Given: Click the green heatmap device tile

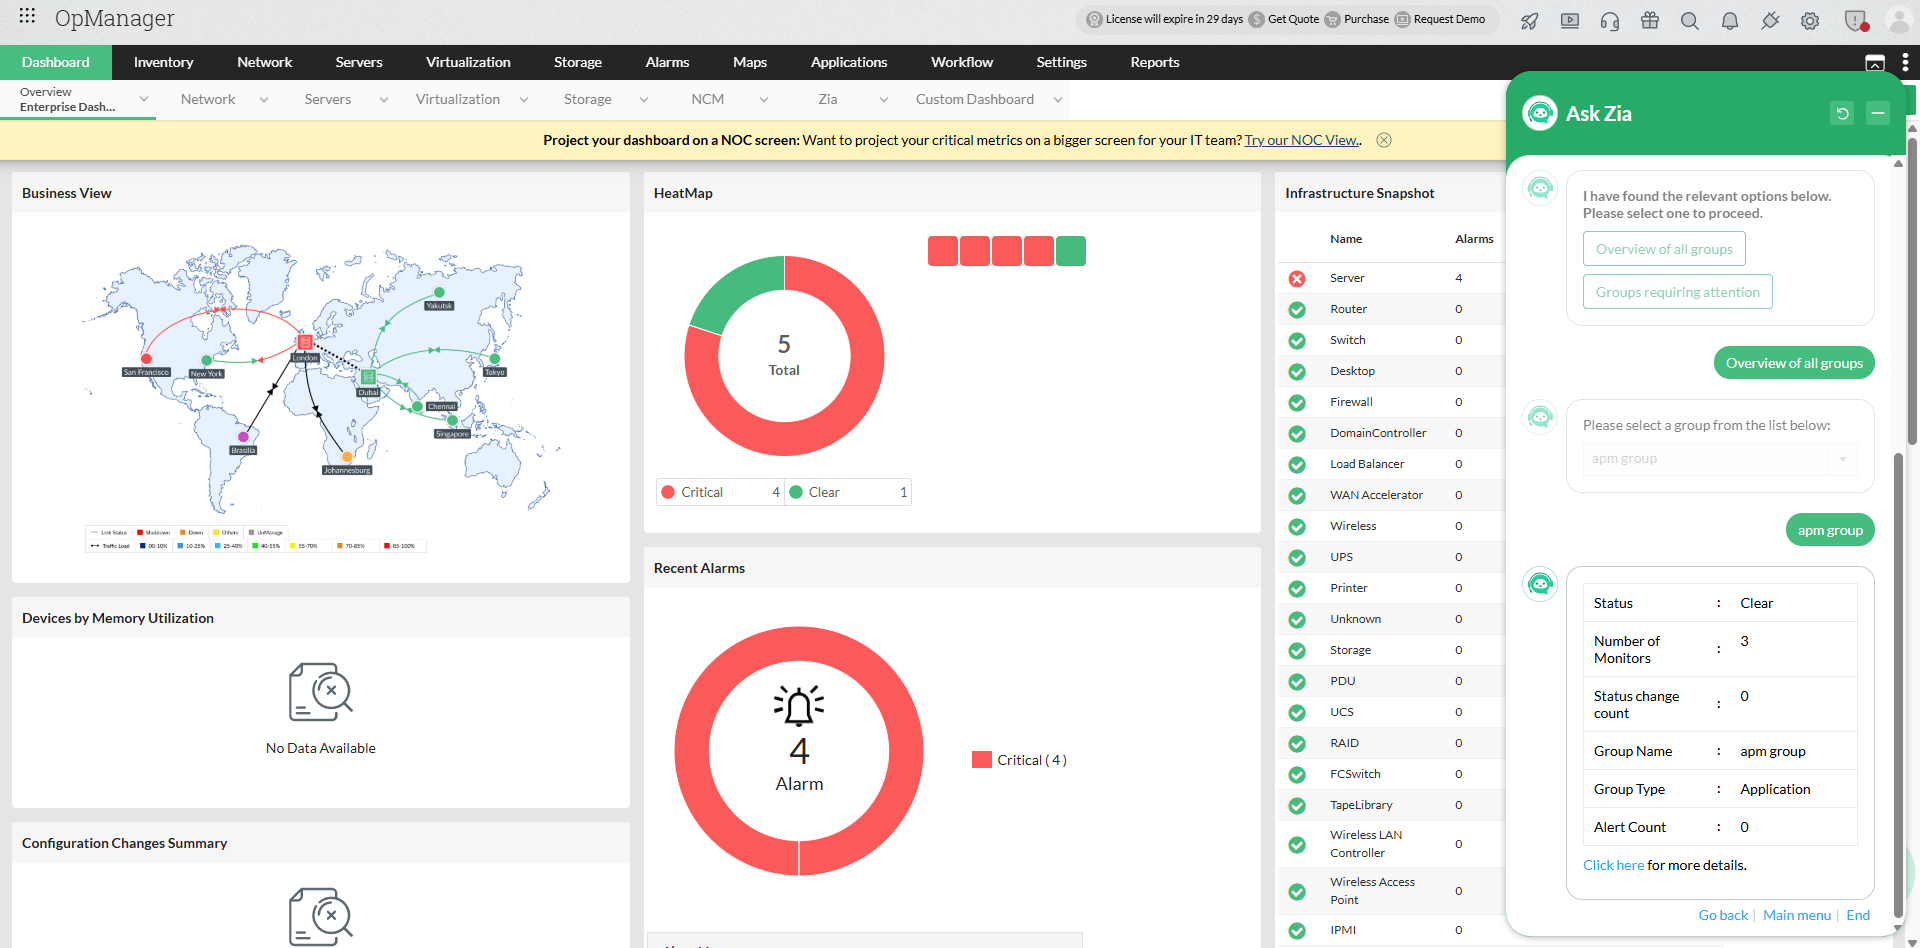Looking at the screenshot, I should (x=1071, y=251).
